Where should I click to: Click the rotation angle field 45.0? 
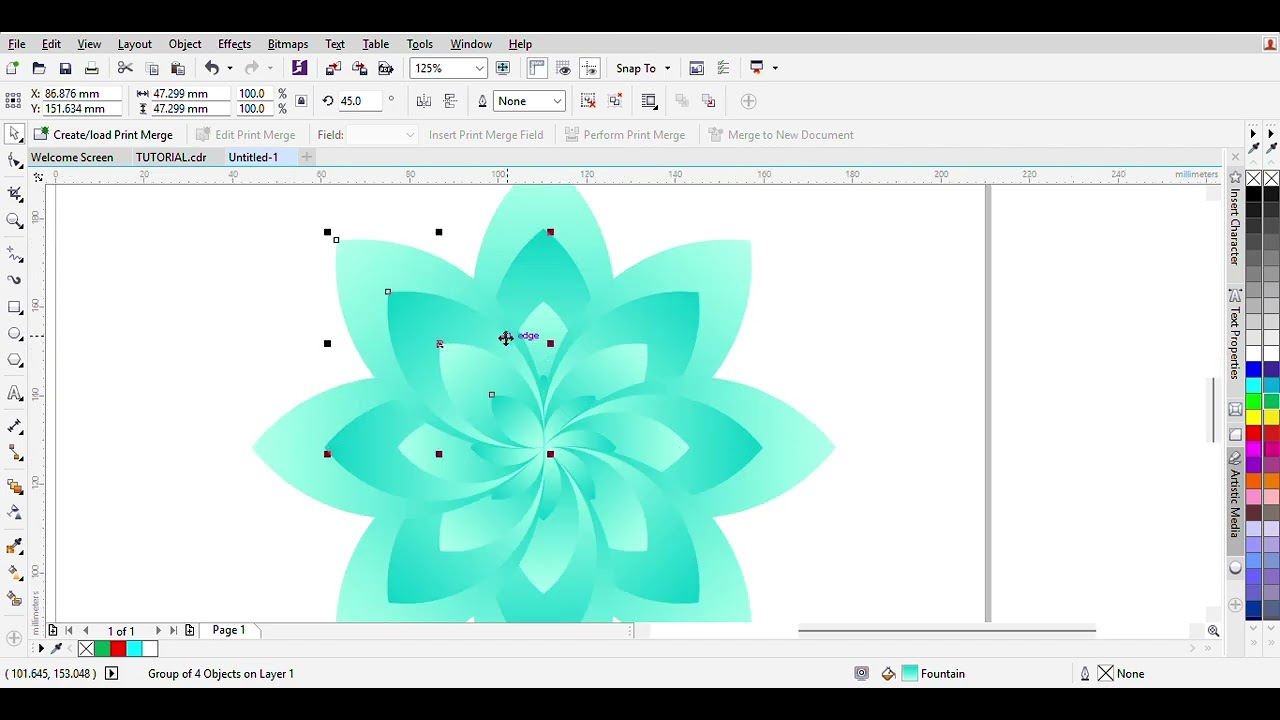[x=359, y=101]
